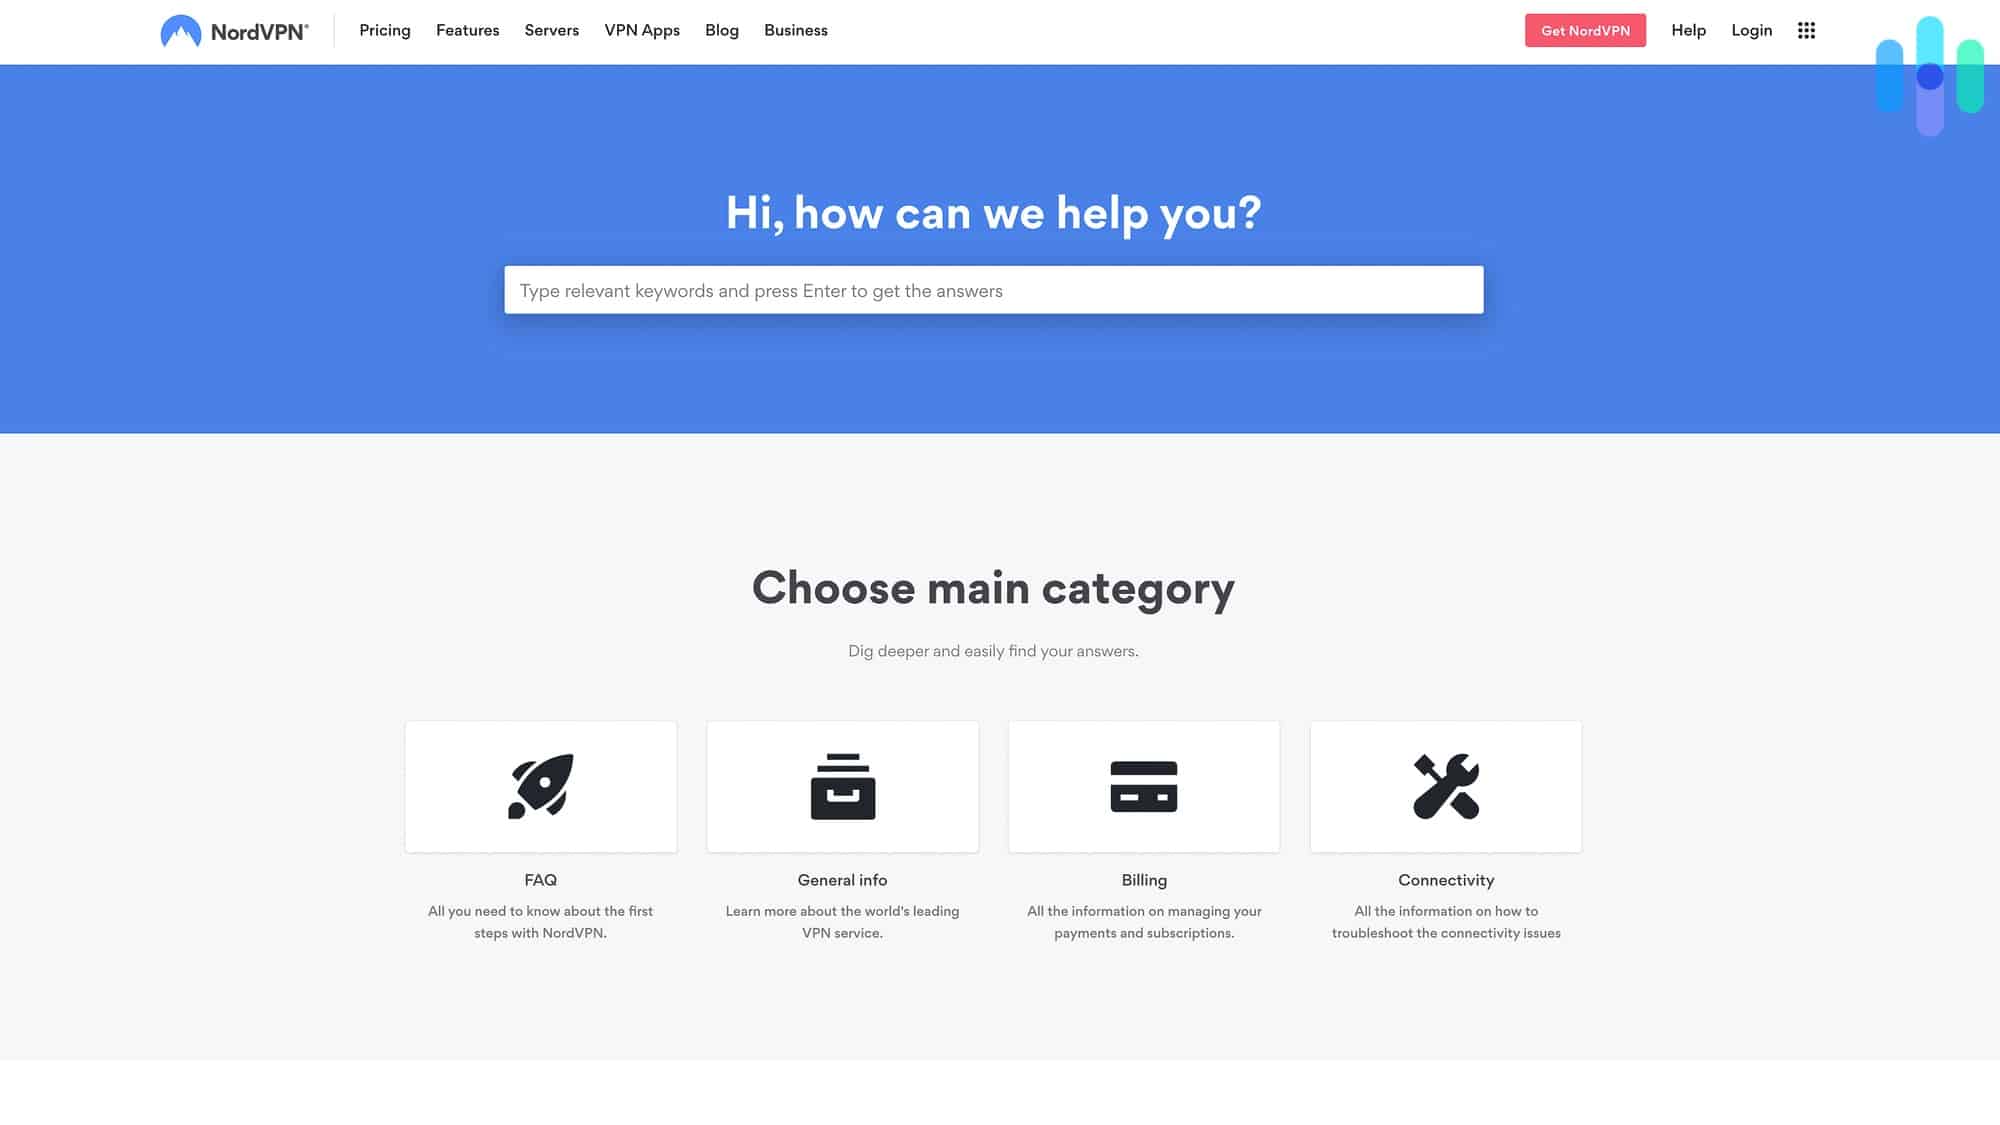The height and width of the screenshot is (1125, 2000).
Task: Click the Features navigation item
Action: 467,30
